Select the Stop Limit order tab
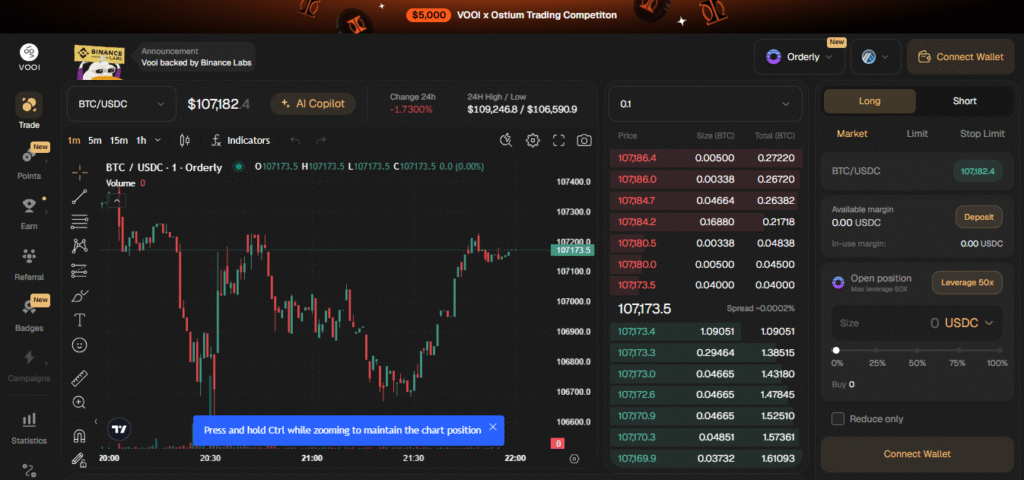 [981, 134]
